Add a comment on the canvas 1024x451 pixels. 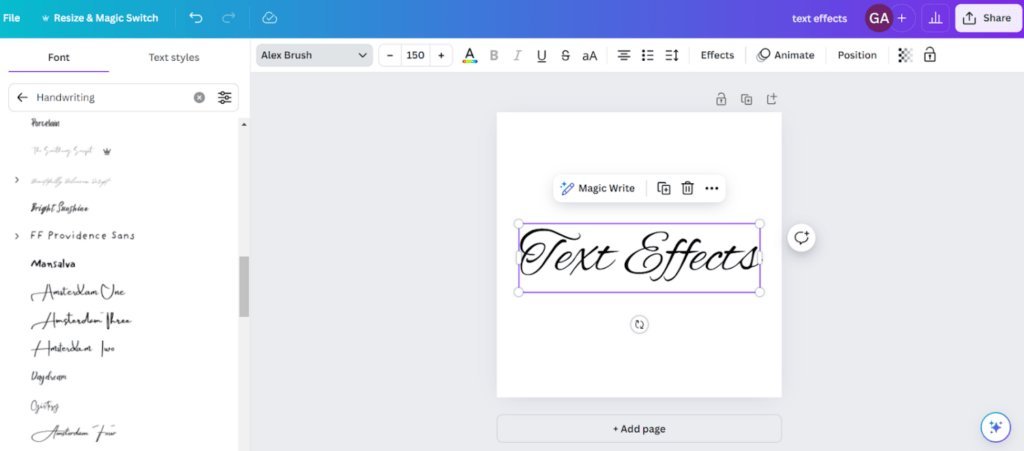pos(801,238)
